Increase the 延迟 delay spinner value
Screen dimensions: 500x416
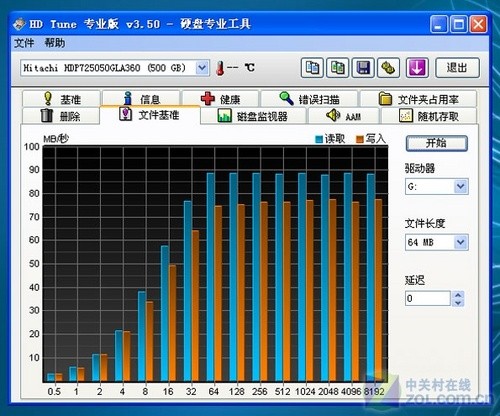tap(458, 295)
